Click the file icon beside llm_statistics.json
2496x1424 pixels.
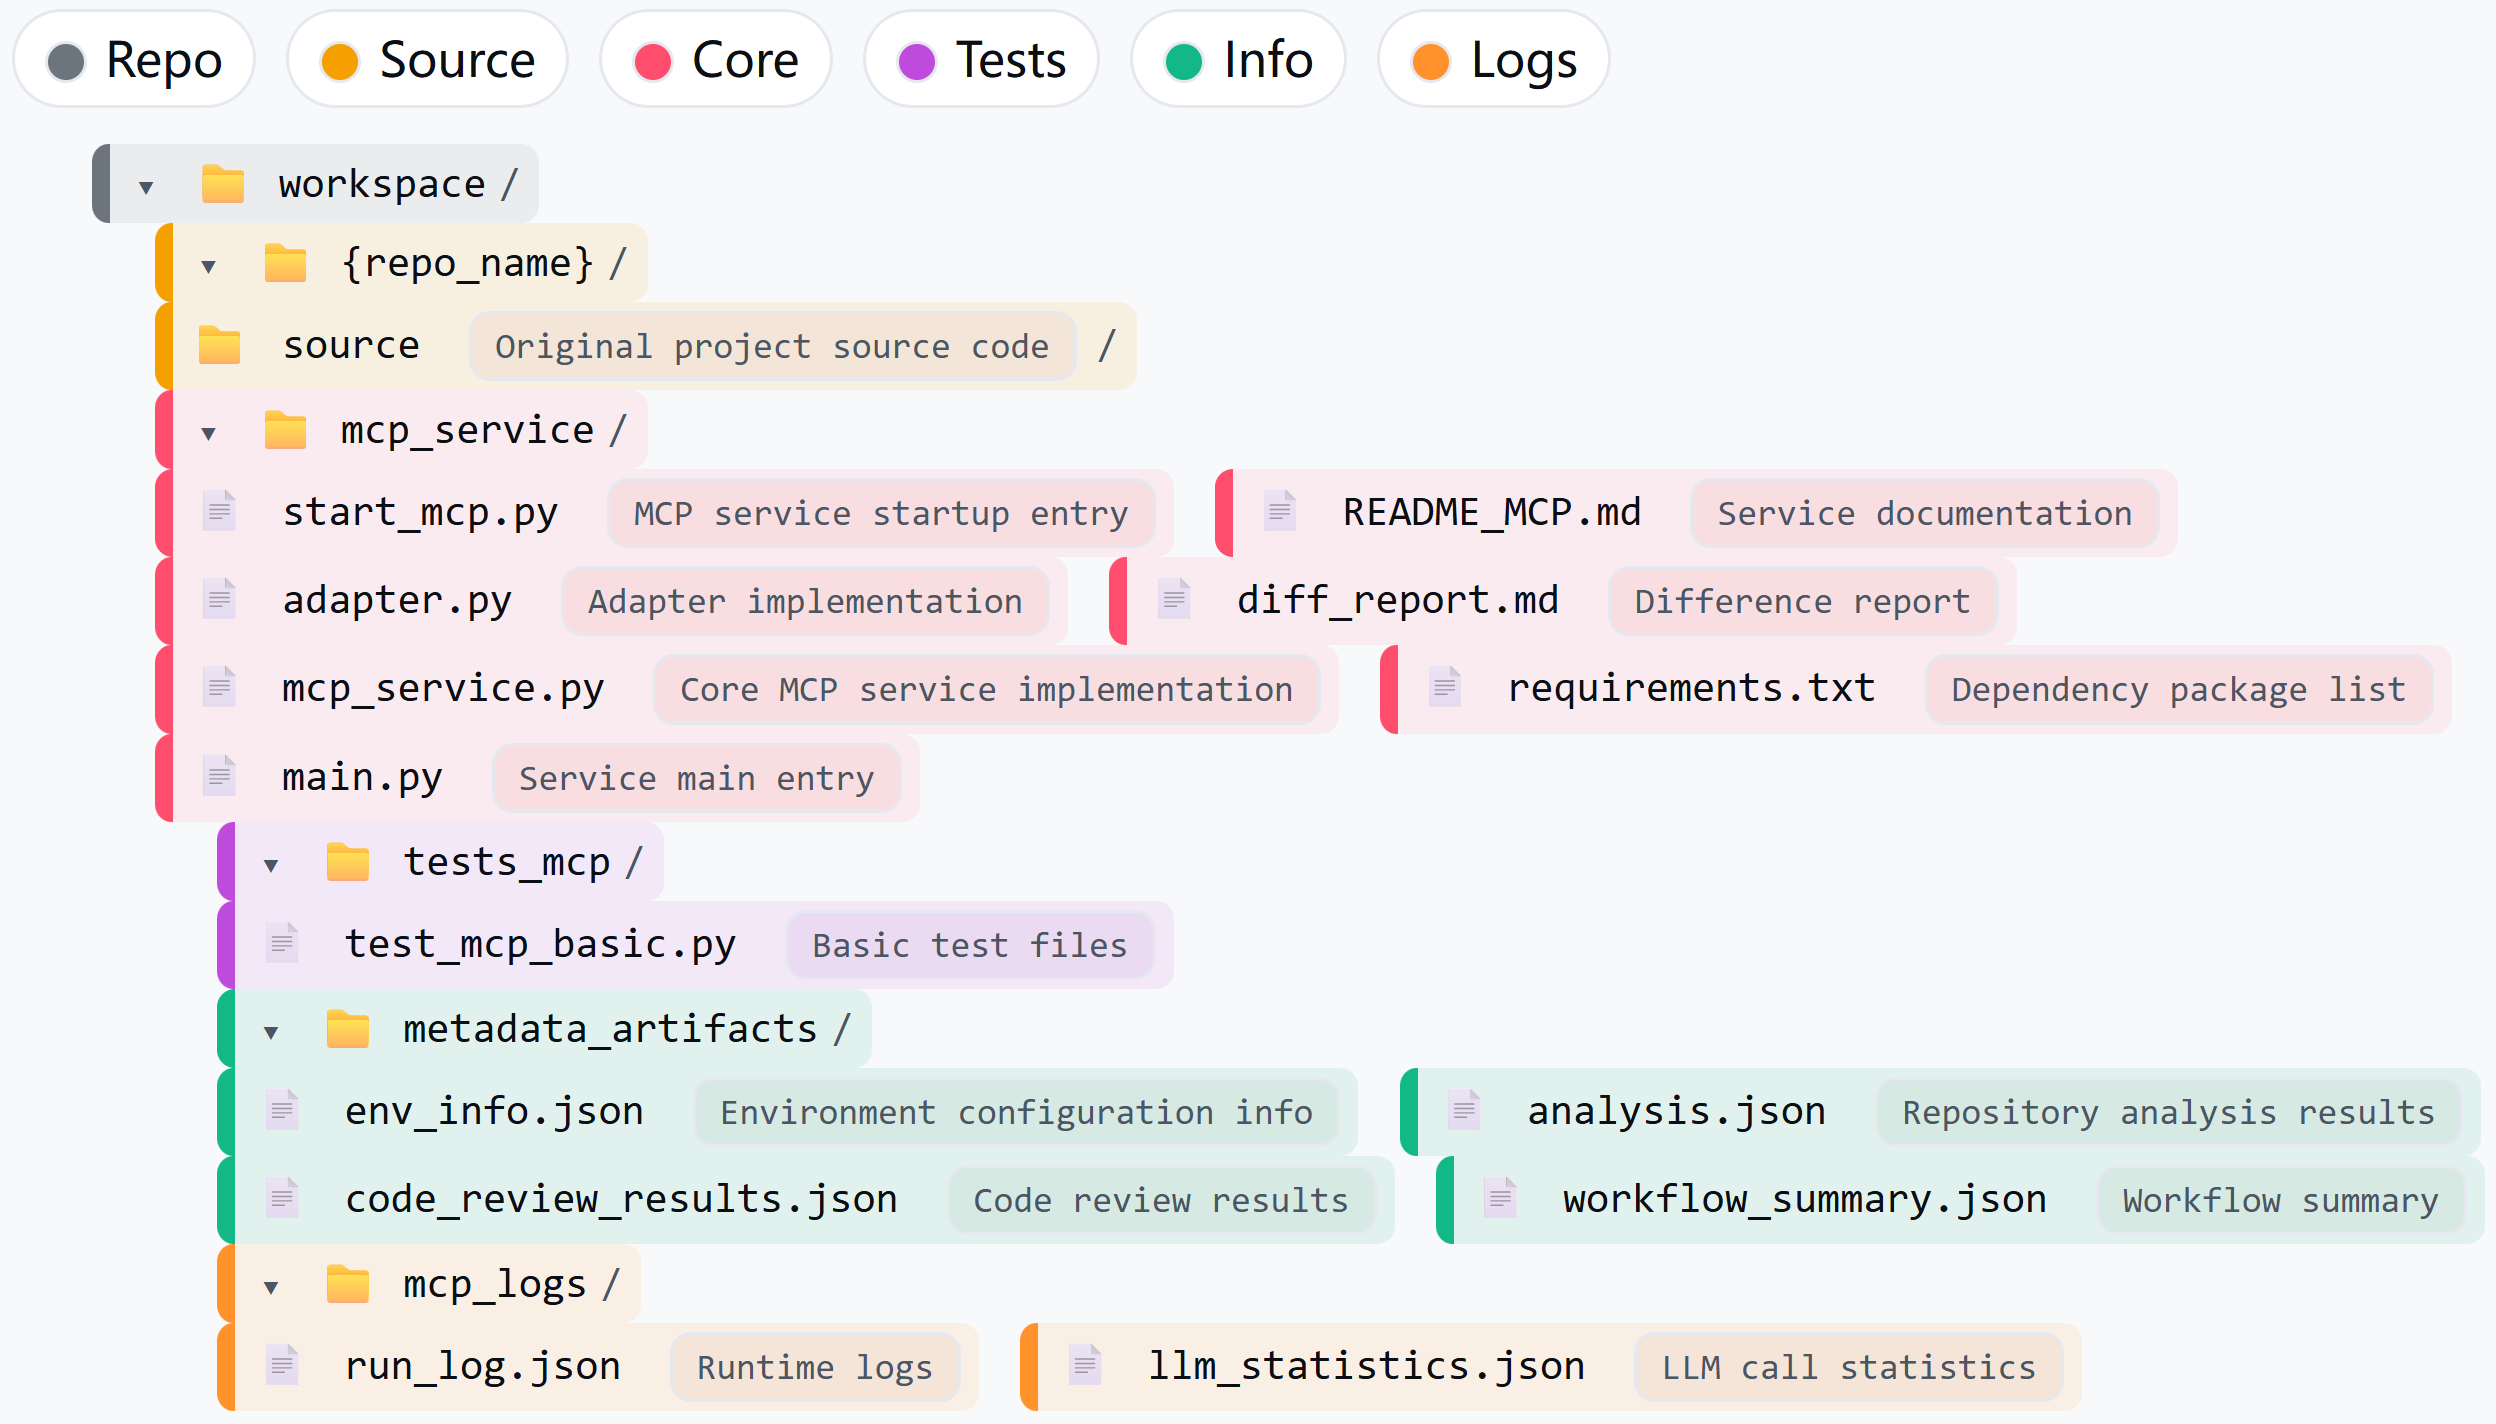click(1085, 1365)
